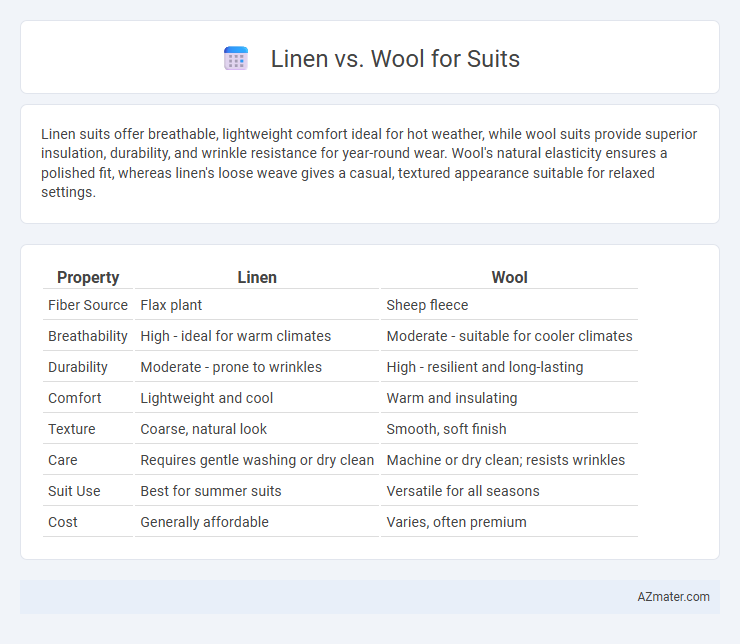Click the calendar icon beside the title
This screenshot has height=644, width=740.
click(x=236, y=59)
